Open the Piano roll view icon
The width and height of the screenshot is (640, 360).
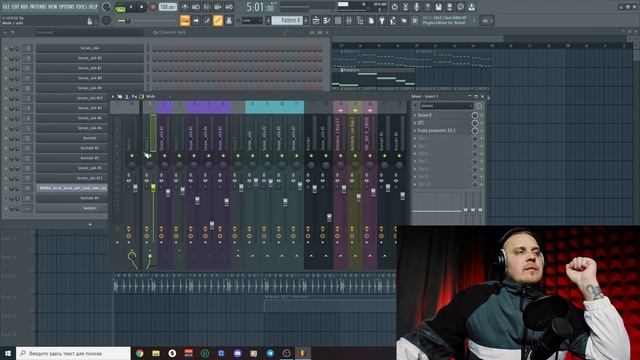(327, 20)
